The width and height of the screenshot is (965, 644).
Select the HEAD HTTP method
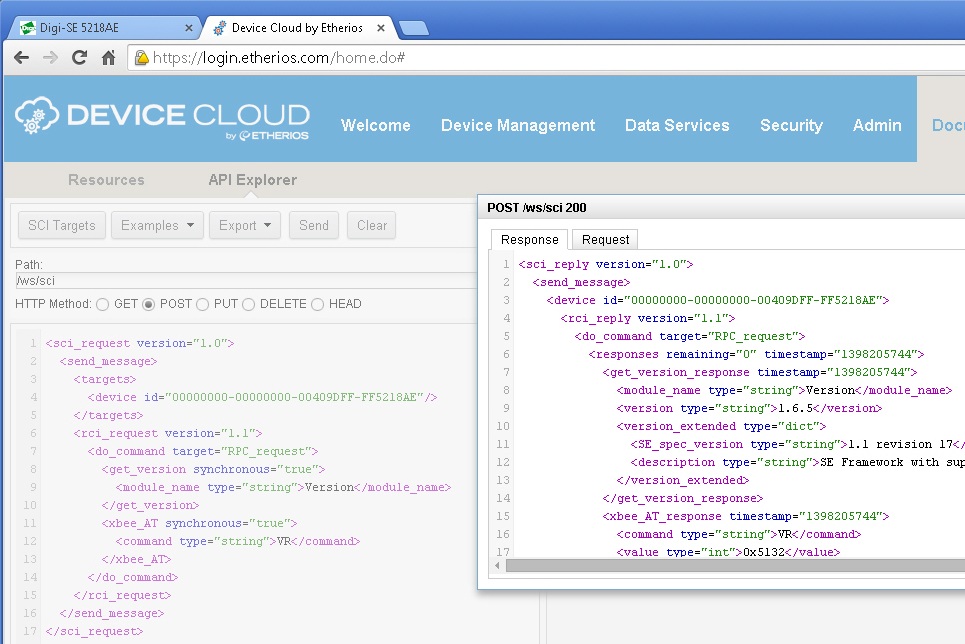tap(319, 304)
